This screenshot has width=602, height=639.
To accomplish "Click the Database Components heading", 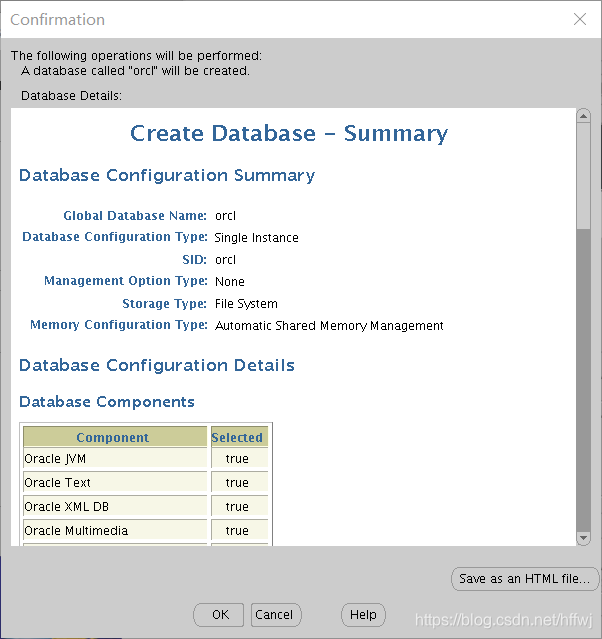I will (x=107, y=402).
